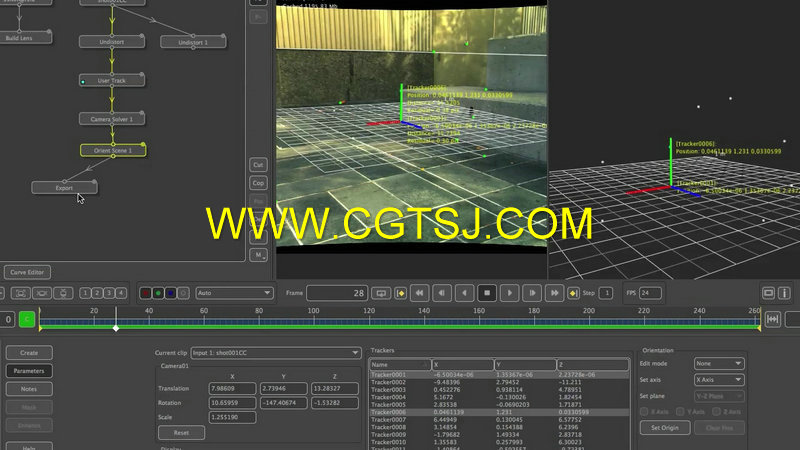The image size is (800, 450).
Task: Toggle the blue channel display button
Action: point(171,293)
